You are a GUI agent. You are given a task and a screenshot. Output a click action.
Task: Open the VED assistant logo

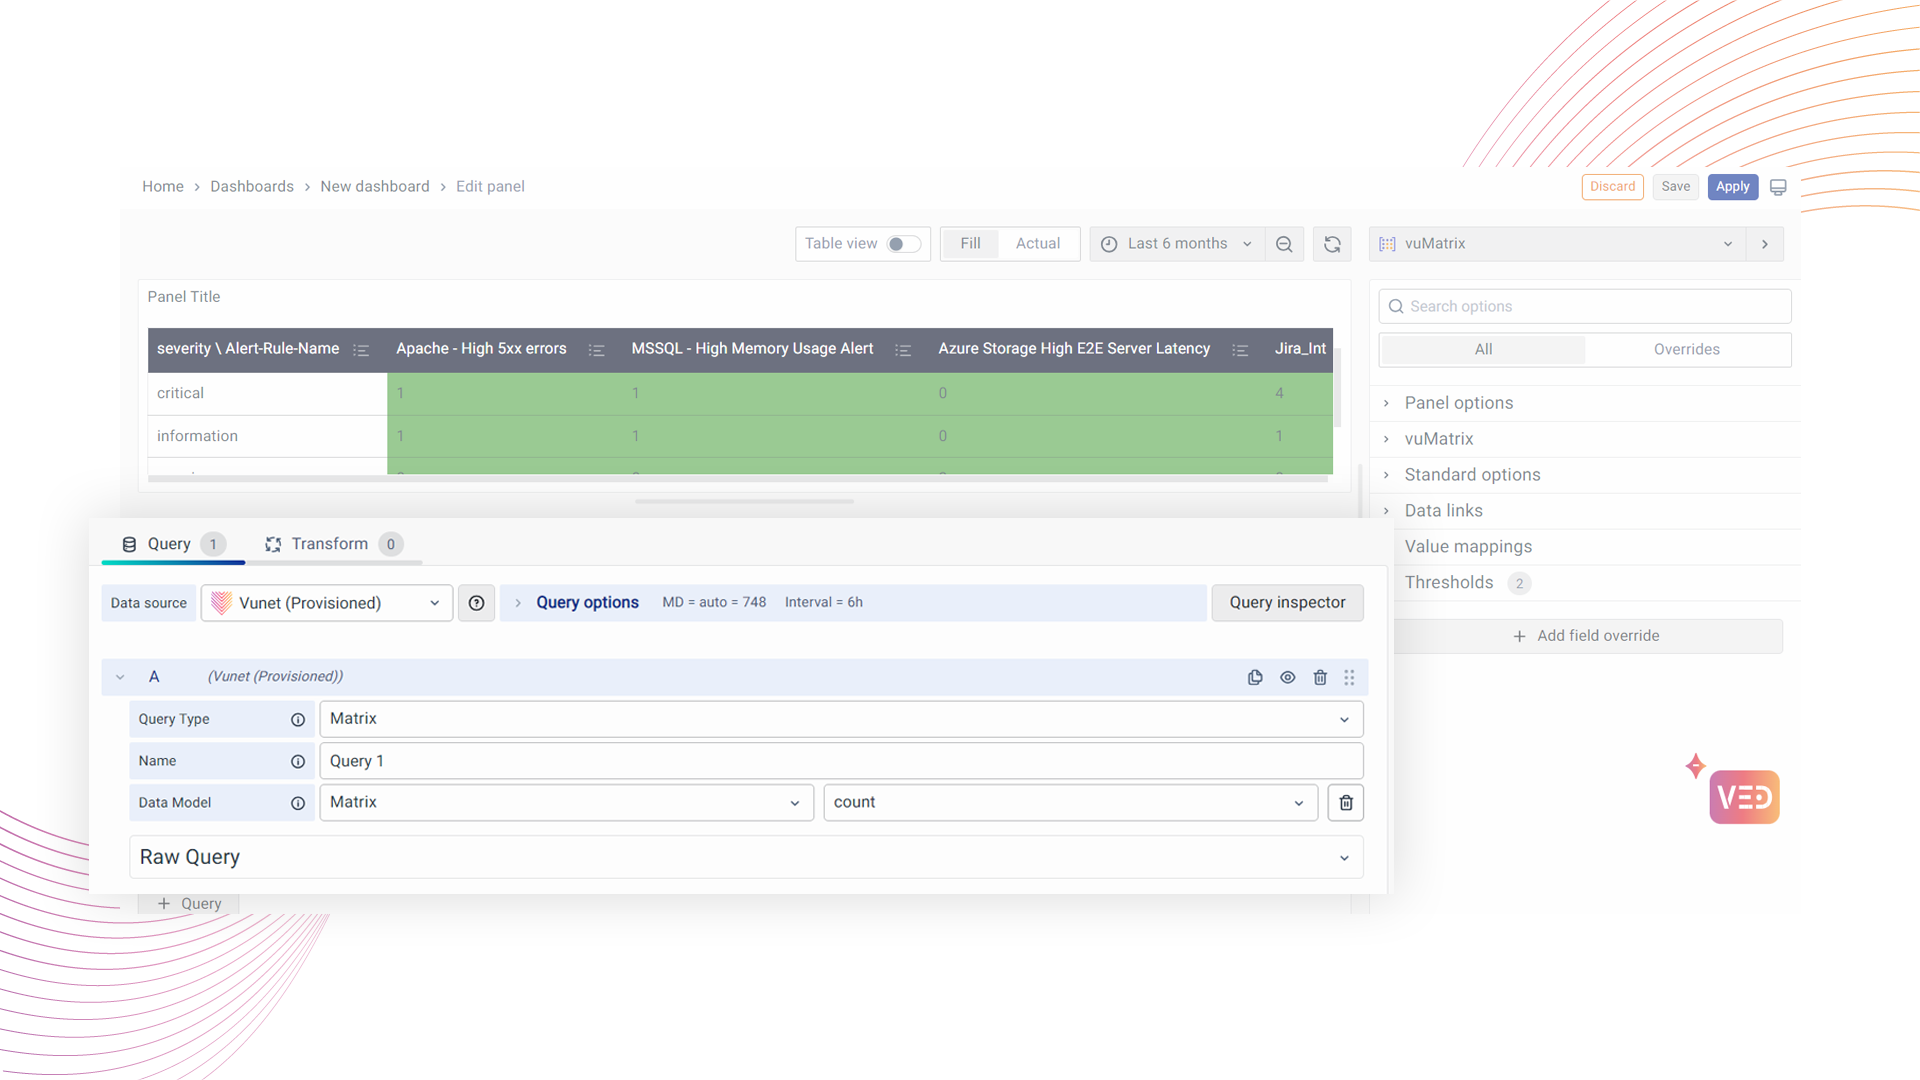(x=1743, y=797)
